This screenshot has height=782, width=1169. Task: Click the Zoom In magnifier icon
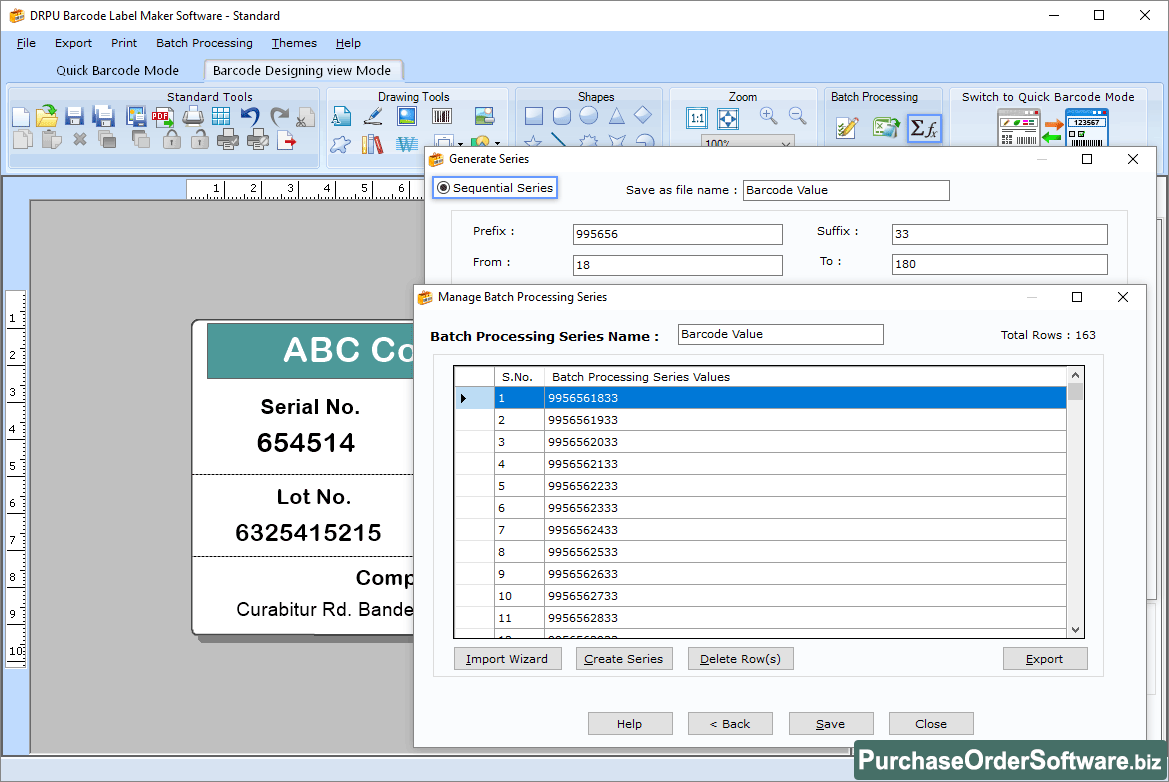coord(766,115)
